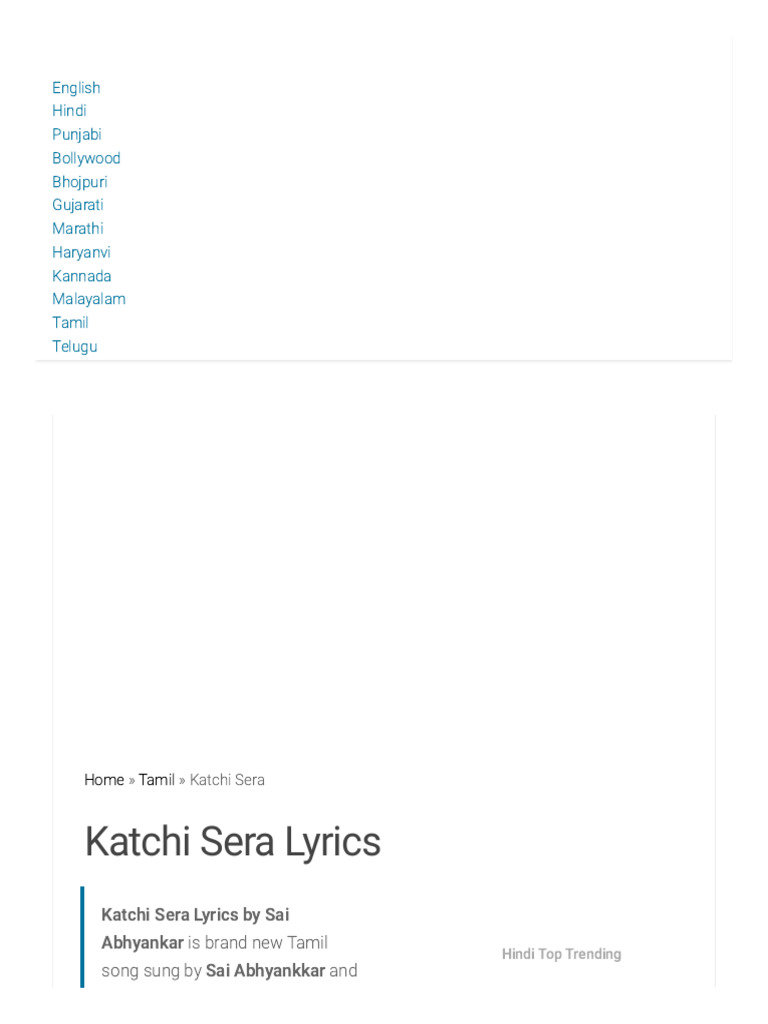The height and width of the screenshot is (1024, 768).
Task: Click the bold singer name Sai Abhyankkar
Action: 265,970
